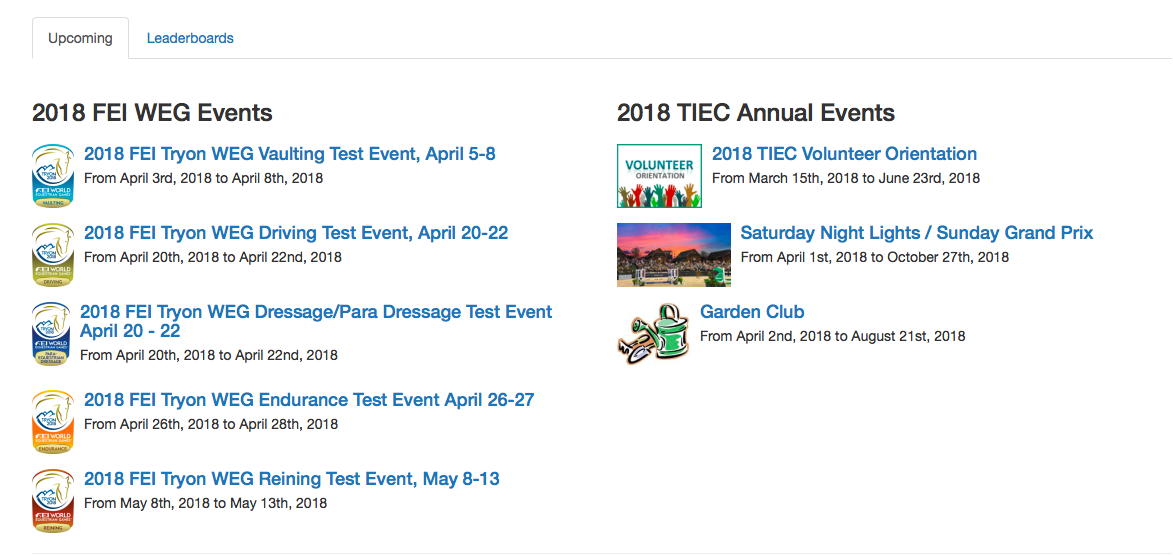Click 'From April 3rd, 2018 to April 8th, 2018'

[x=203, y=179]
